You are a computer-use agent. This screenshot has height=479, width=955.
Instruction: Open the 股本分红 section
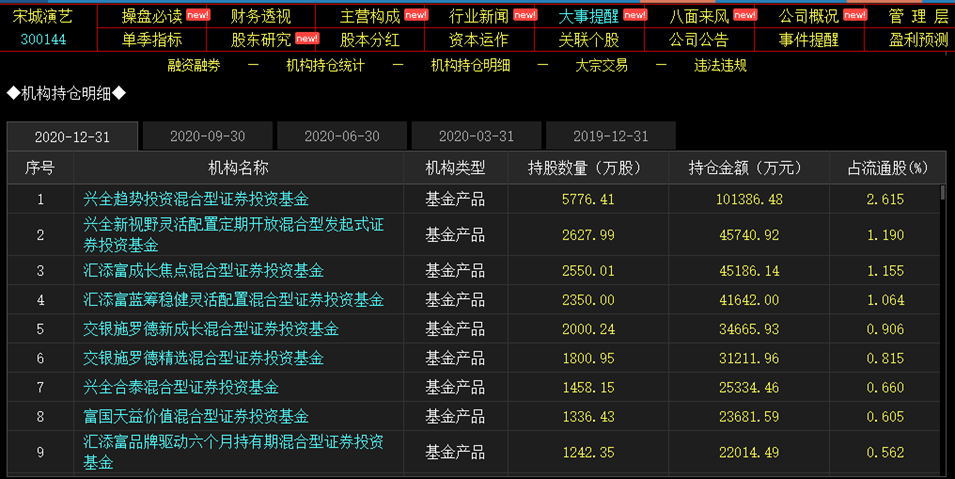pos(370,40)
